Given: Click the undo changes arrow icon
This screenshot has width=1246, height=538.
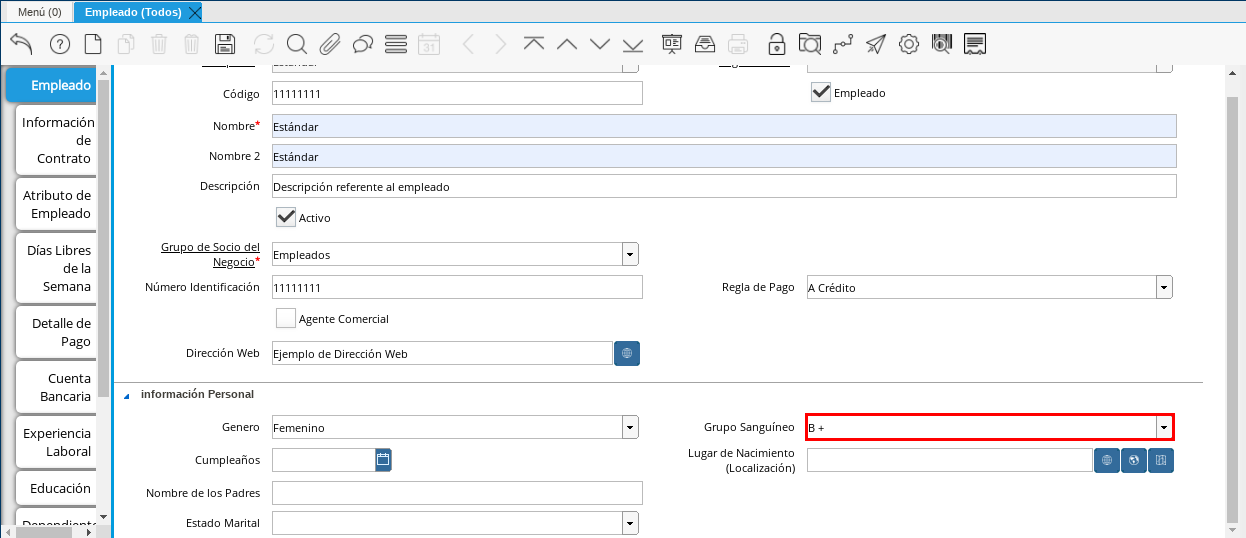Looking at the screenshot, I should point(21,44).
